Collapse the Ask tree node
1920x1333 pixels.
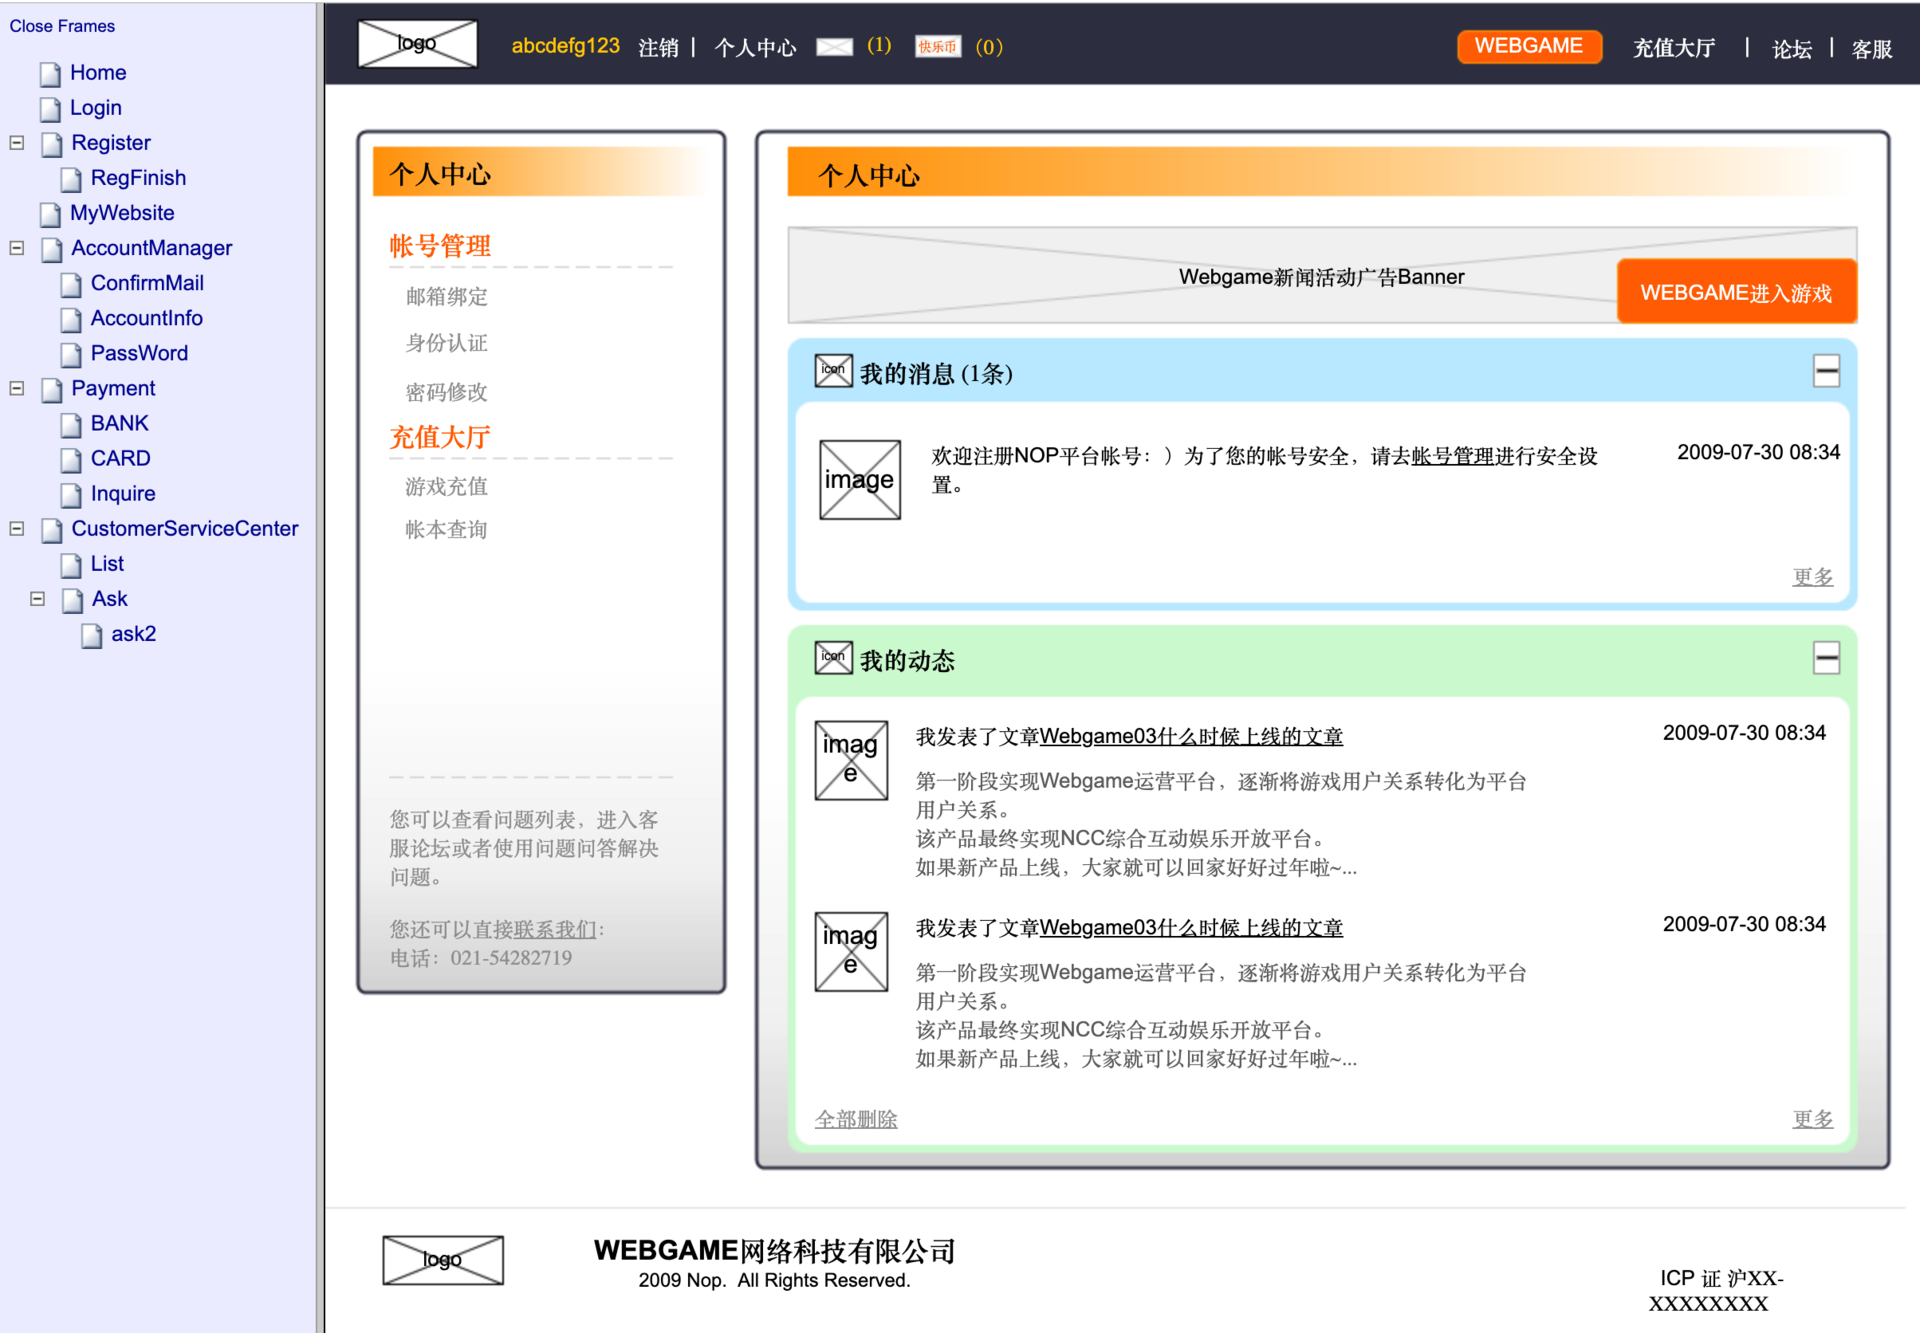[38, 599]
